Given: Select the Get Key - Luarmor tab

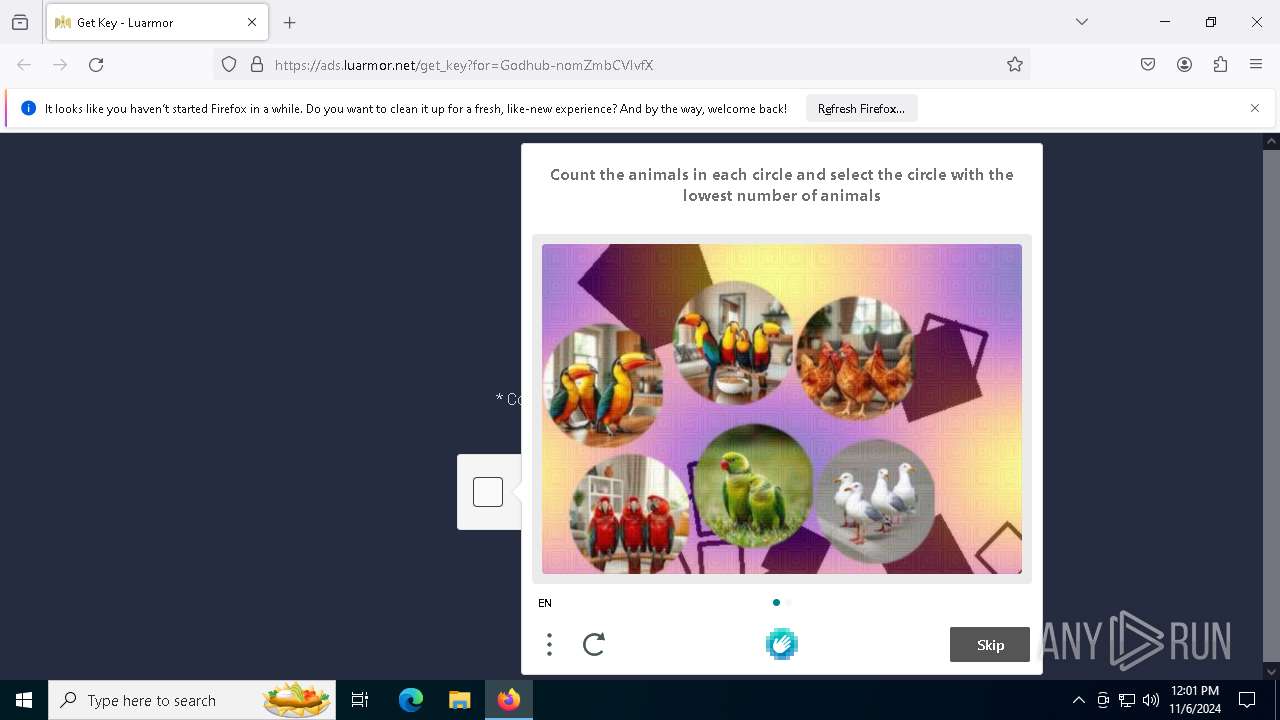Looking at the screenshot, I should 157,22.
